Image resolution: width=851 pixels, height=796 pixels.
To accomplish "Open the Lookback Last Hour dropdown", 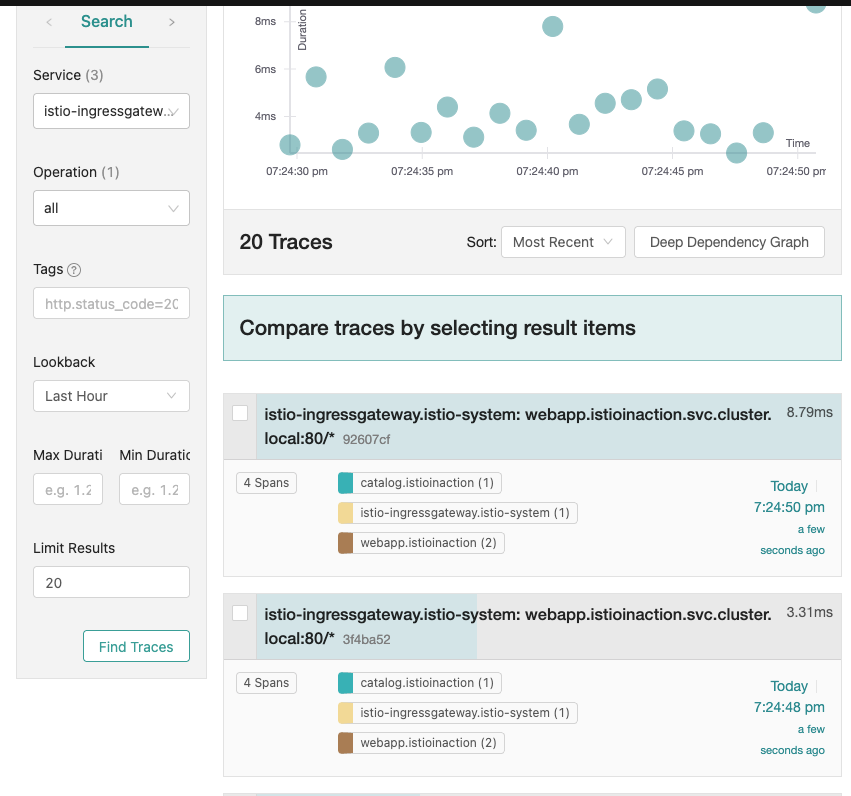I will click(111, 396).
